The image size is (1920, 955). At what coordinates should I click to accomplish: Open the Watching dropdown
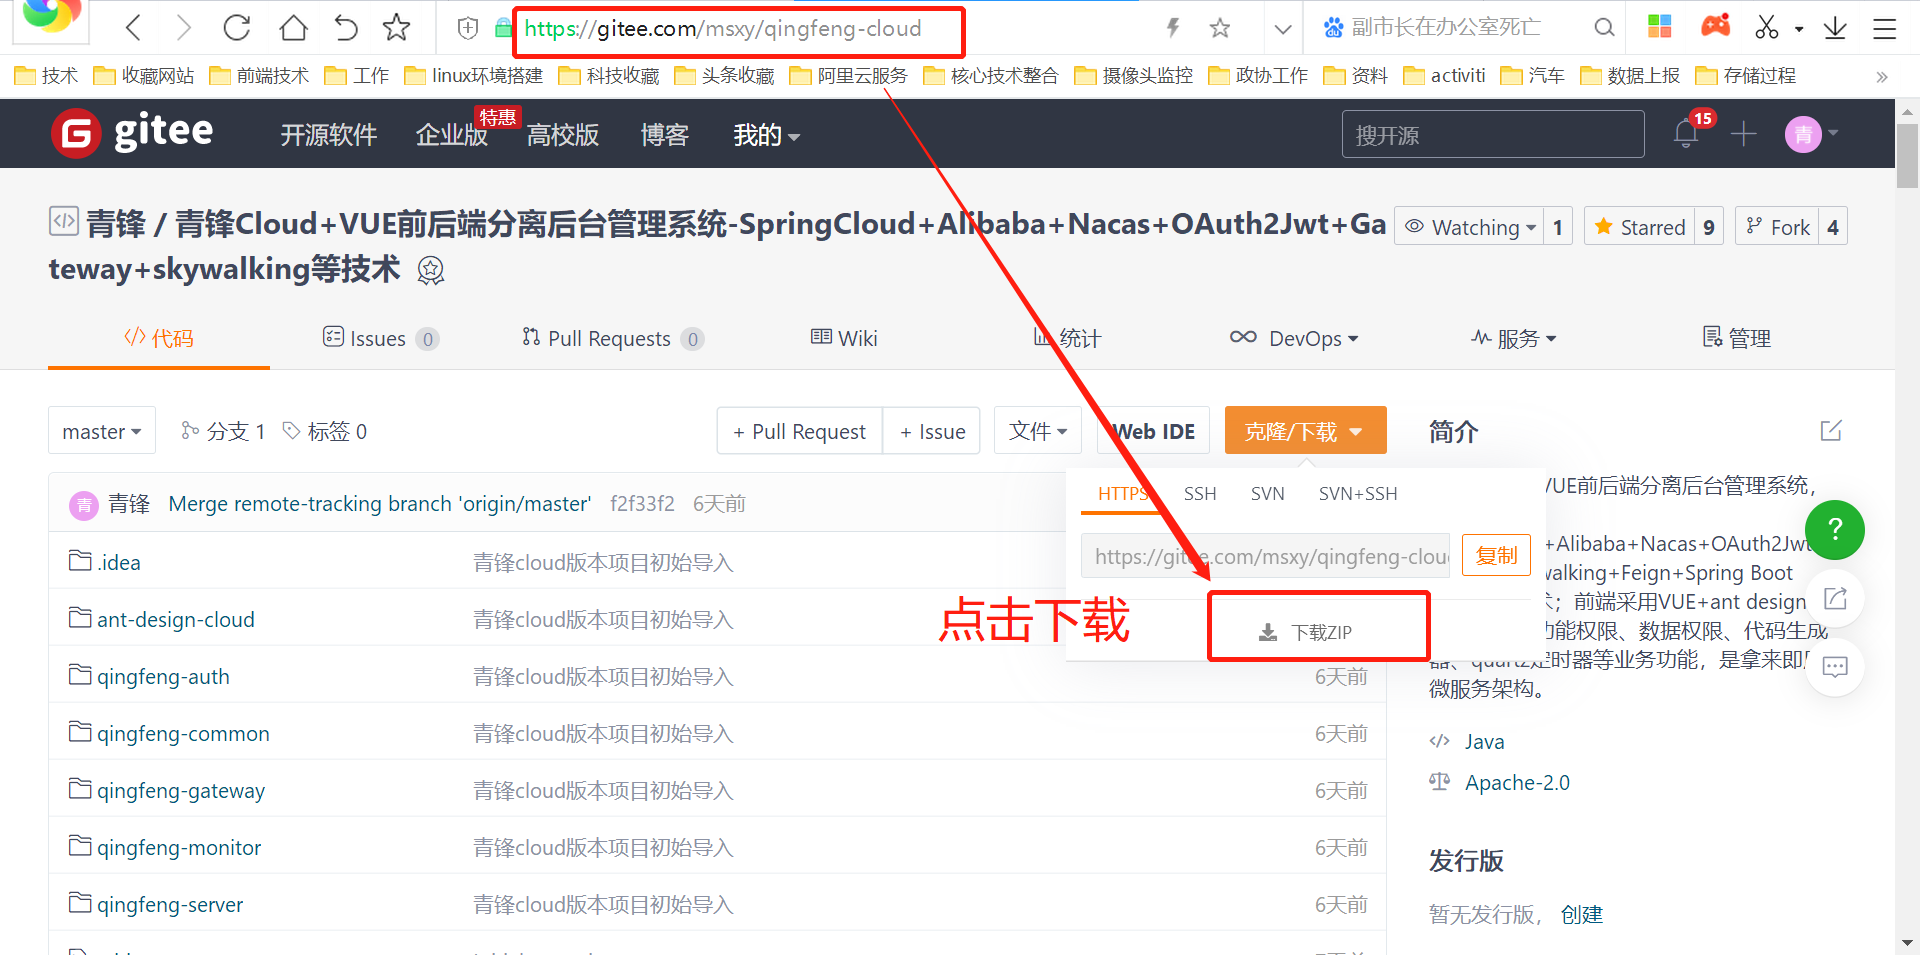[x=1469, y=227]
